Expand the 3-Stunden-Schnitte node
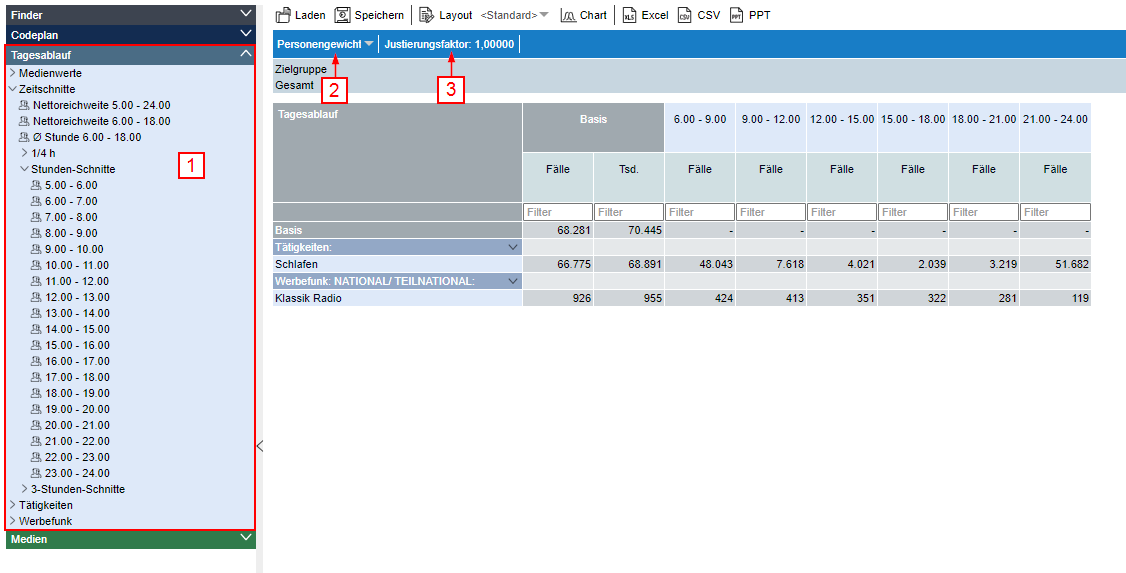This screenshot has width=1126, height=573. coord(24,489)
